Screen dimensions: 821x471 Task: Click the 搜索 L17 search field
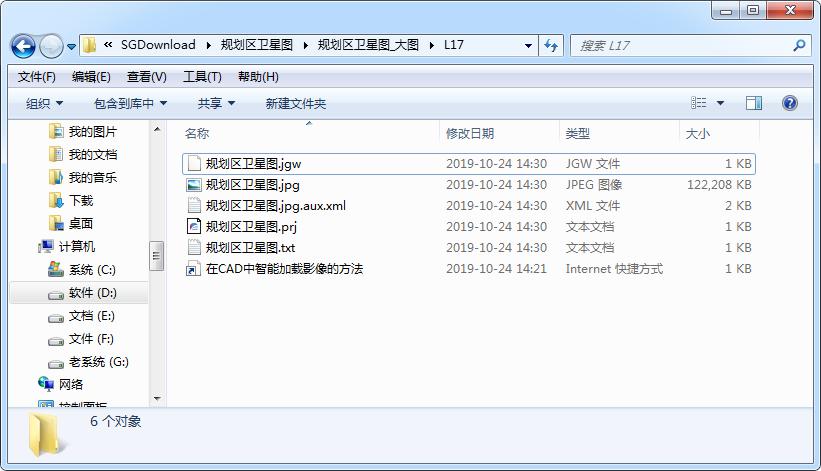tap(680, 45)
